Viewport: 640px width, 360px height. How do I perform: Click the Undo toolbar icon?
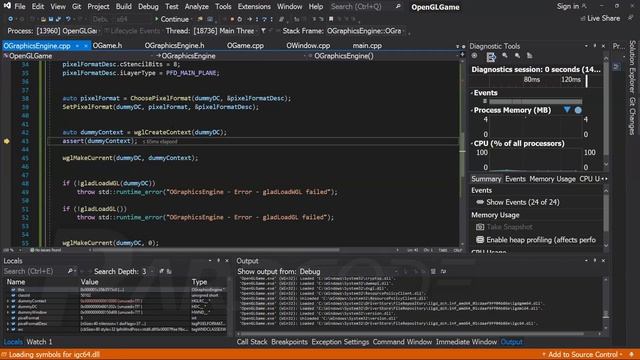coord(68,19)
